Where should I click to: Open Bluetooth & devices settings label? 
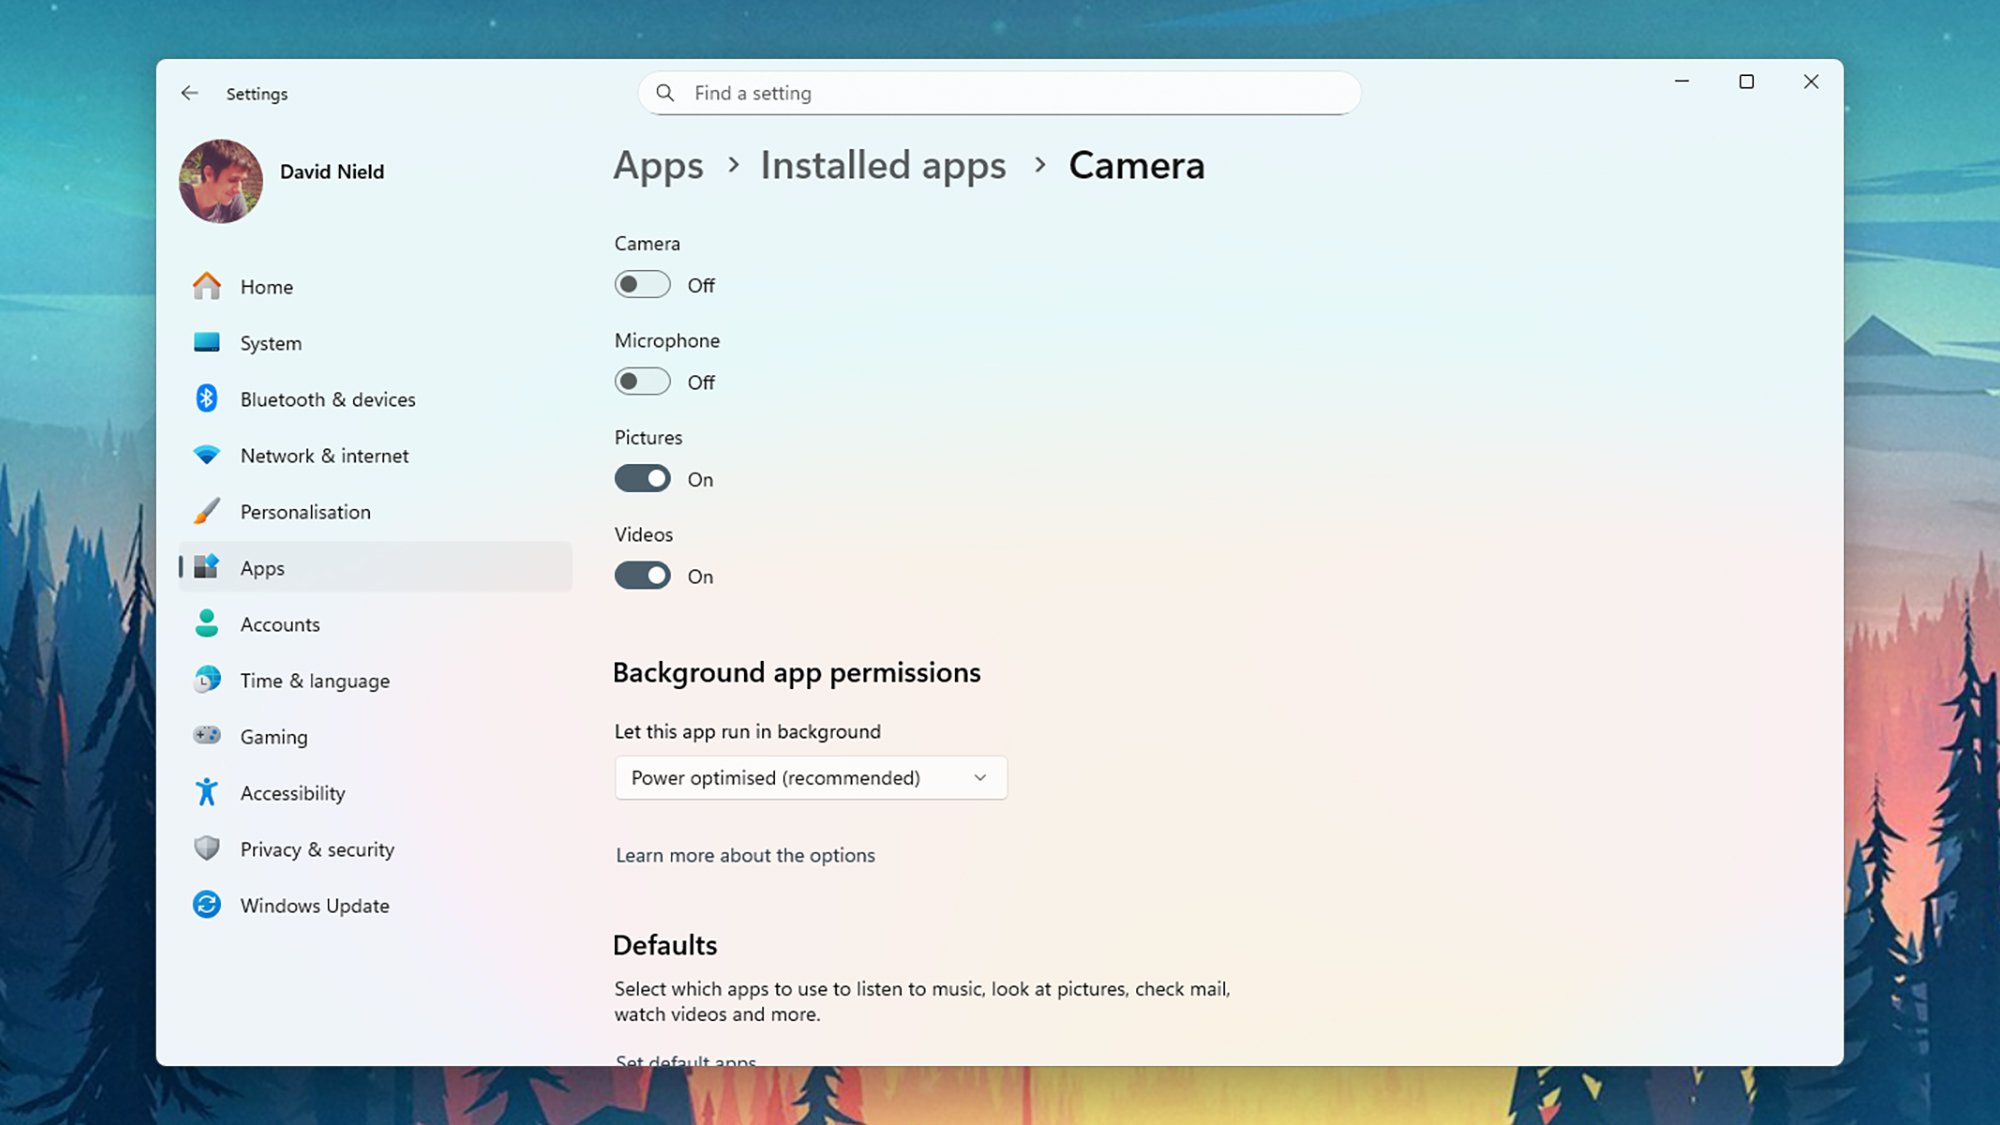(327, 399)
